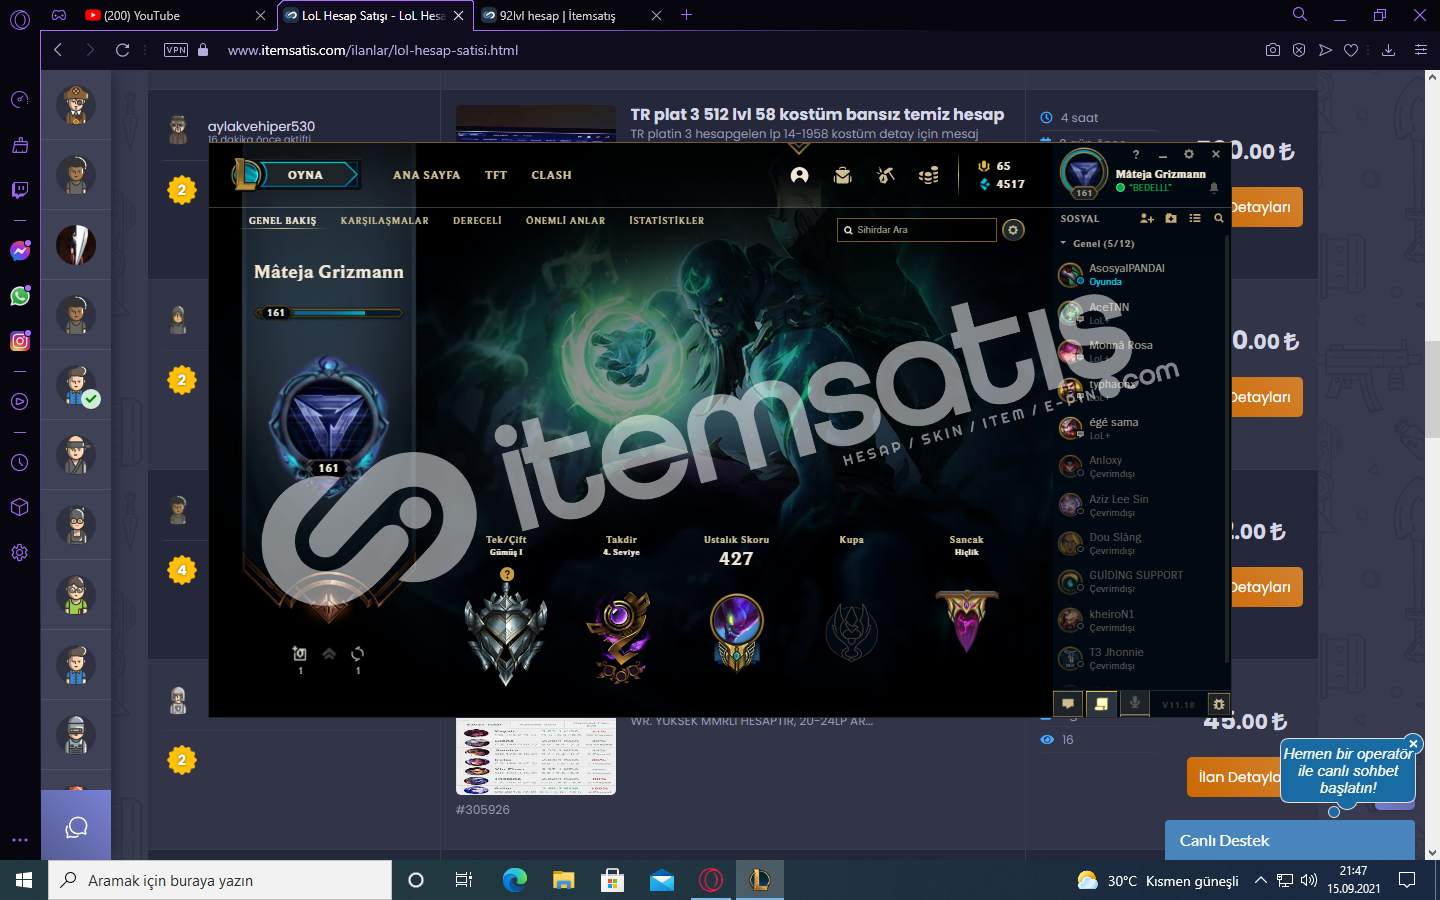Open the Opera easy setup menu
Screen dimensions: 1440x900
coord(1420,50)
